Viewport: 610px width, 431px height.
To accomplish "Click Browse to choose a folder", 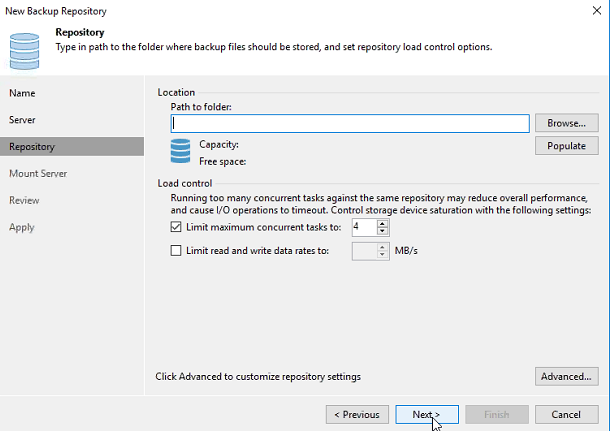I will 567,123.
